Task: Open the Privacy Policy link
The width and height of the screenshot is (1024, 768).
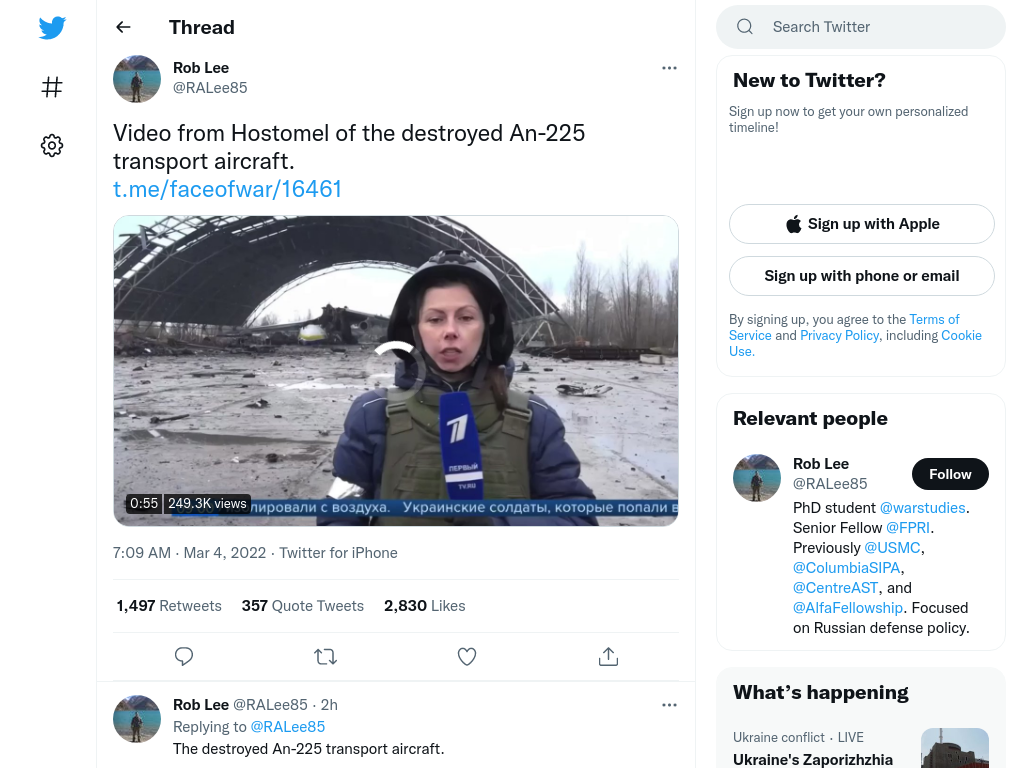Action: [x=840, y=335]
